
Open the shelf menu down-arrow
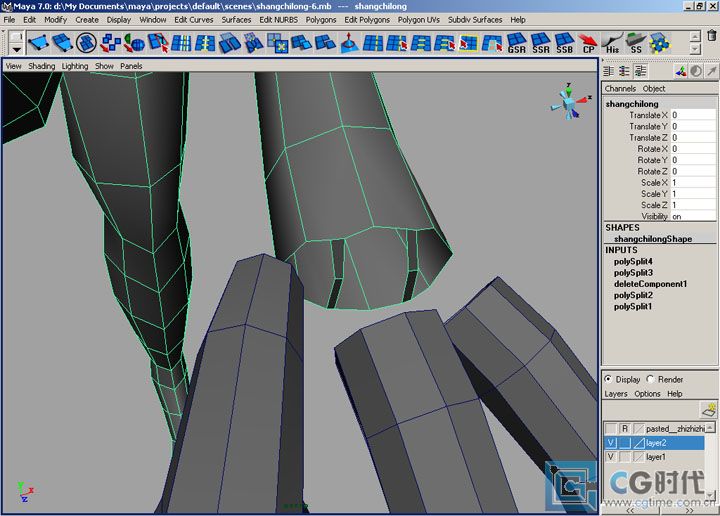pyautogui.click(x=16, y=49)
